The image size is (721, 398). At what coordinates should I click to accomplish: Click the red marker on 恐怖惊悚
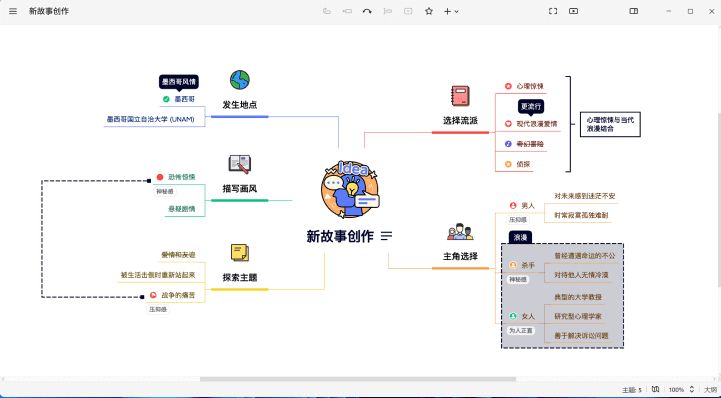160,177
